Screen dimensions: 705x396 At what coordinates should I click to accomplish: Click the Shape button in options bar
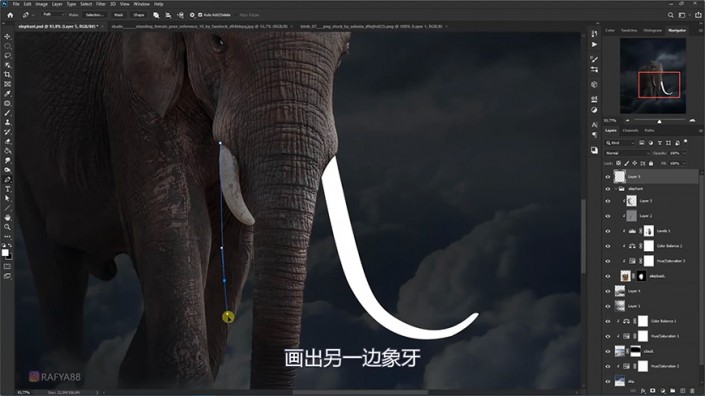pyautogui.click(x=138, y=15)
